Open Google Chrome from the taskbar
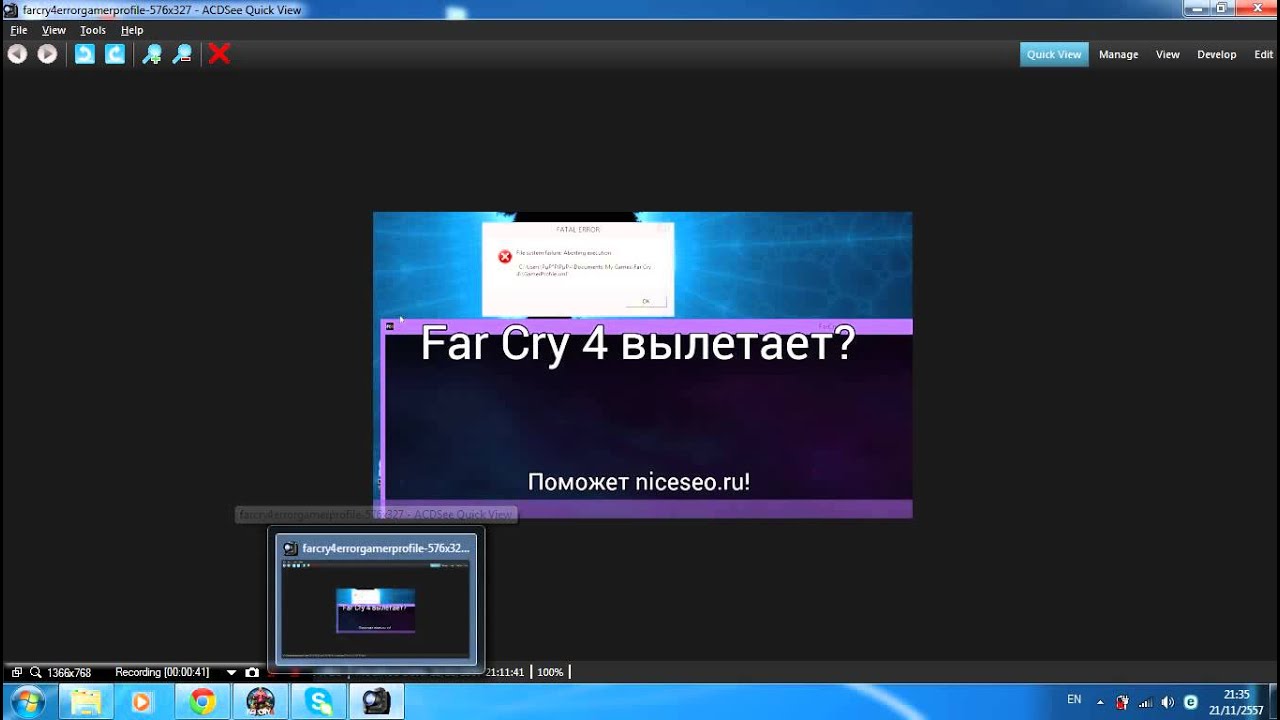This screenshot has width=1280, height=720. click(202, 702)
